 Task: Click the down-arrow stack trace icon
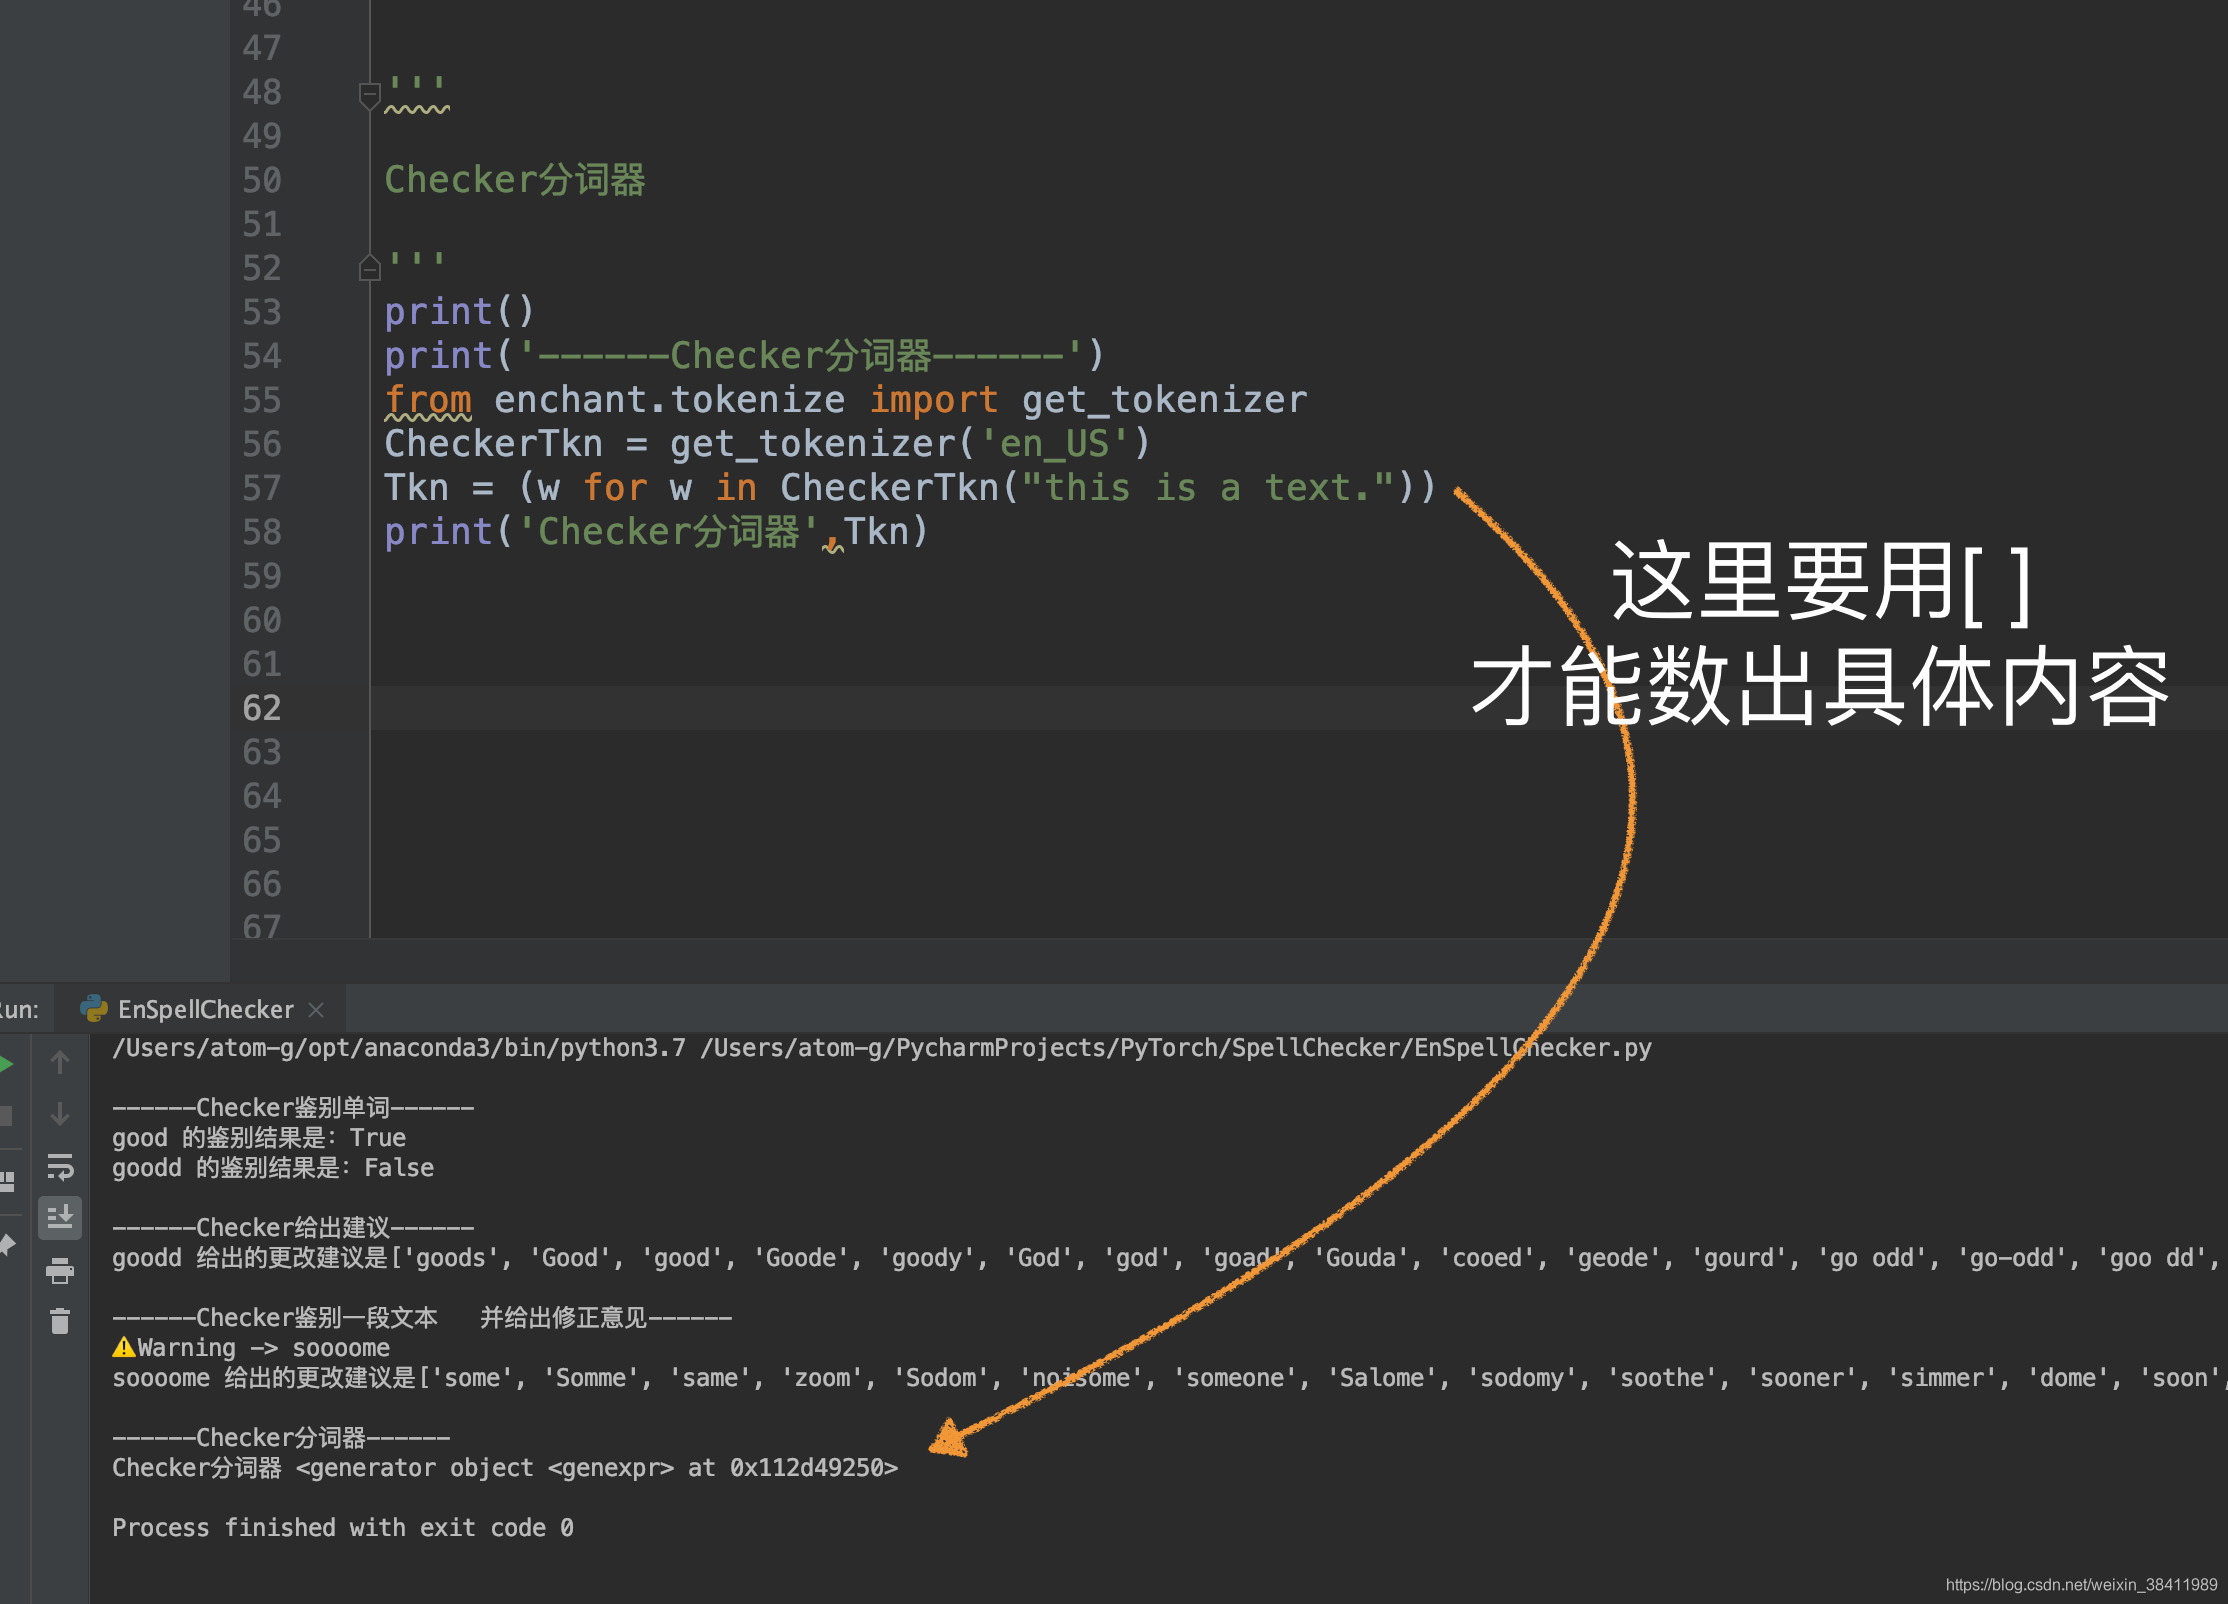(x=60, y=1114)
